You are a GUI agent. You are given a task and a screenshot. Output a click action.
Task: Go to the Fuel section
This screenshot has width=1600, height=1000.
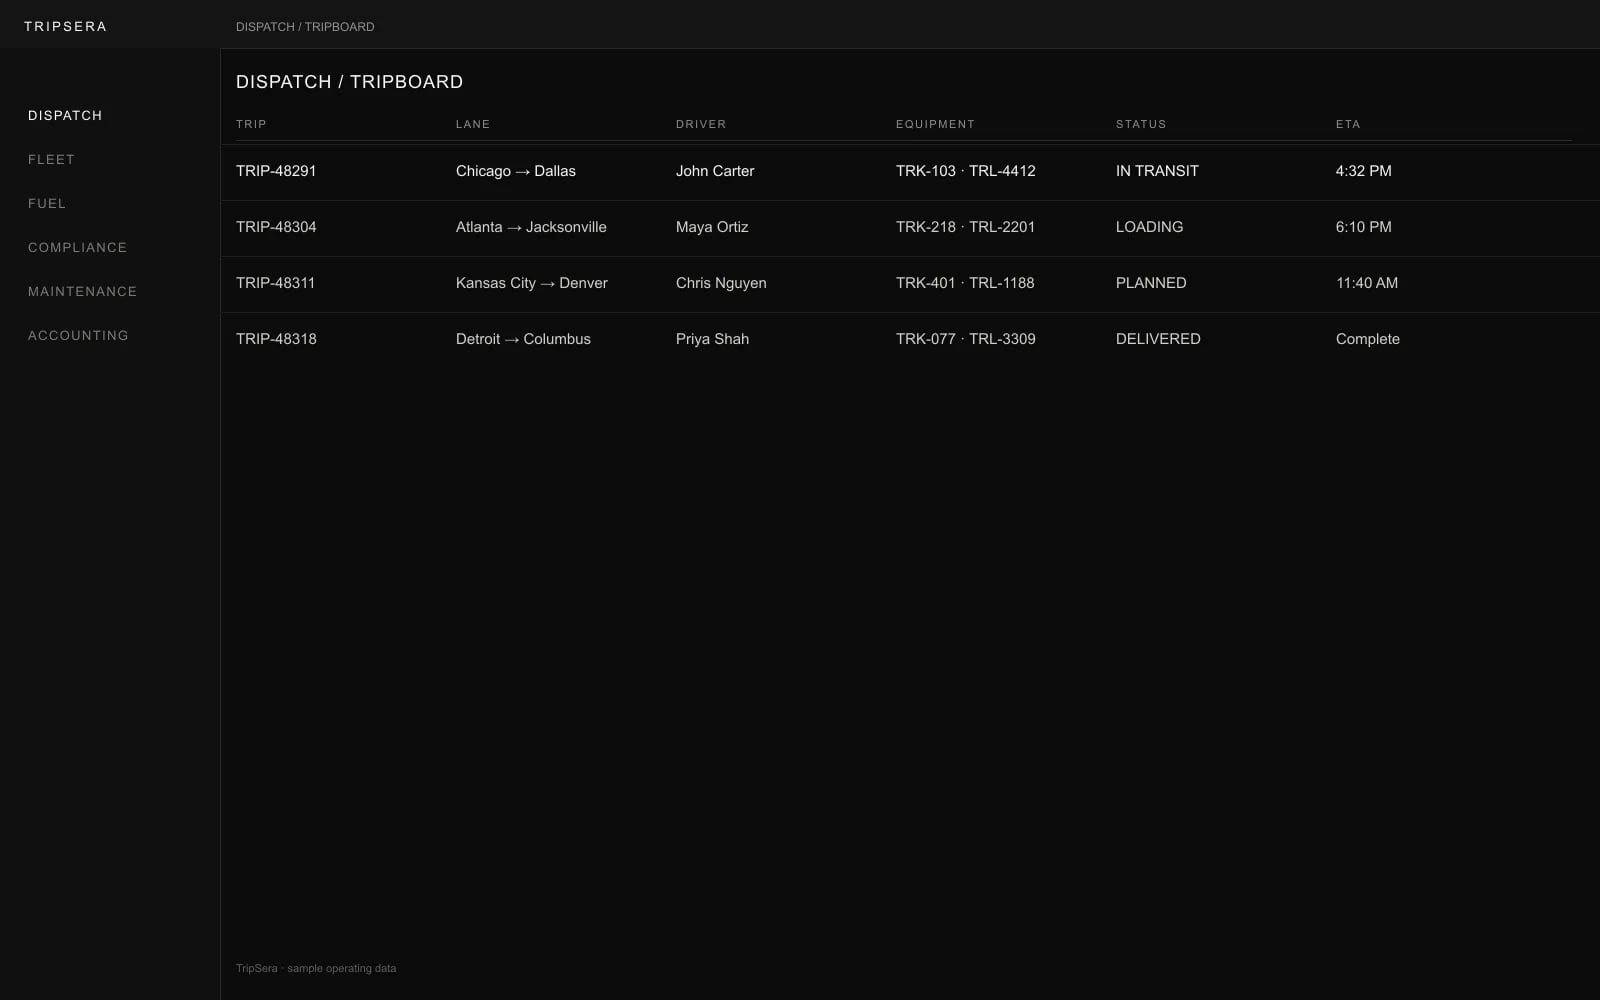click(x=47, y=204)
